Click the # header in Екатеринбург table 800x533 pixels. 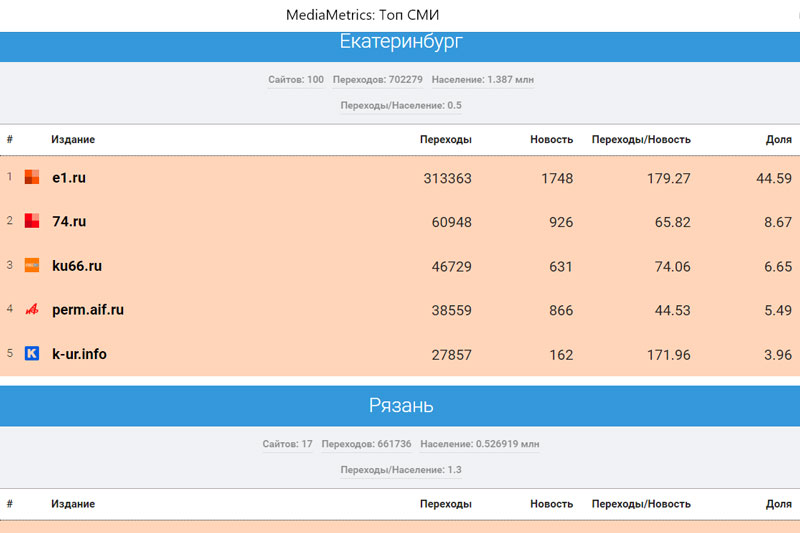10,139
